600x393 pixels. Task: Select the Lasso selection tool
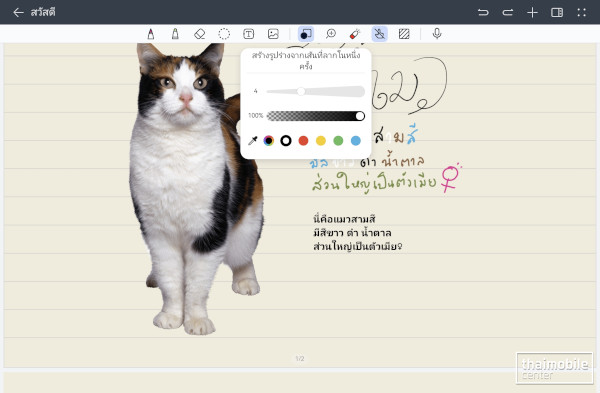point(224,34)
